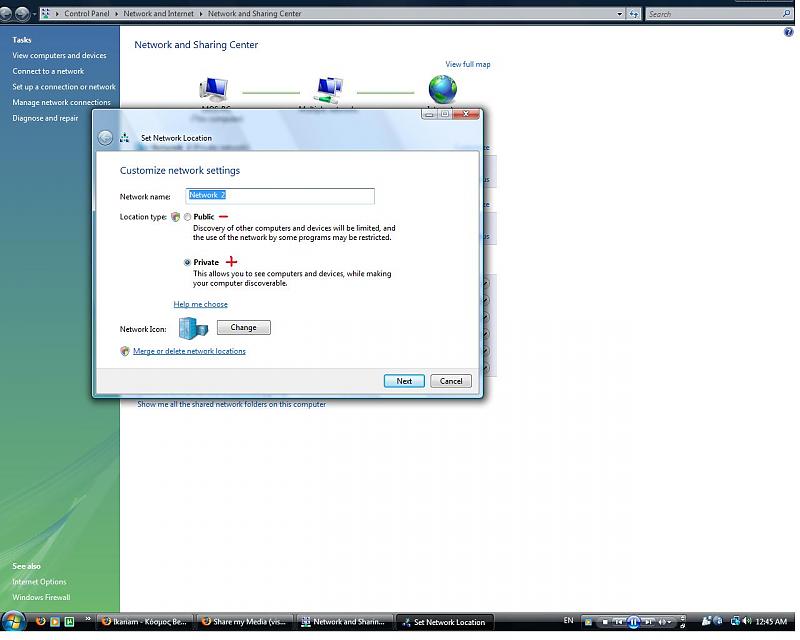
Task: Launch the green Quick Launch icon
Action: coord(69,622)
